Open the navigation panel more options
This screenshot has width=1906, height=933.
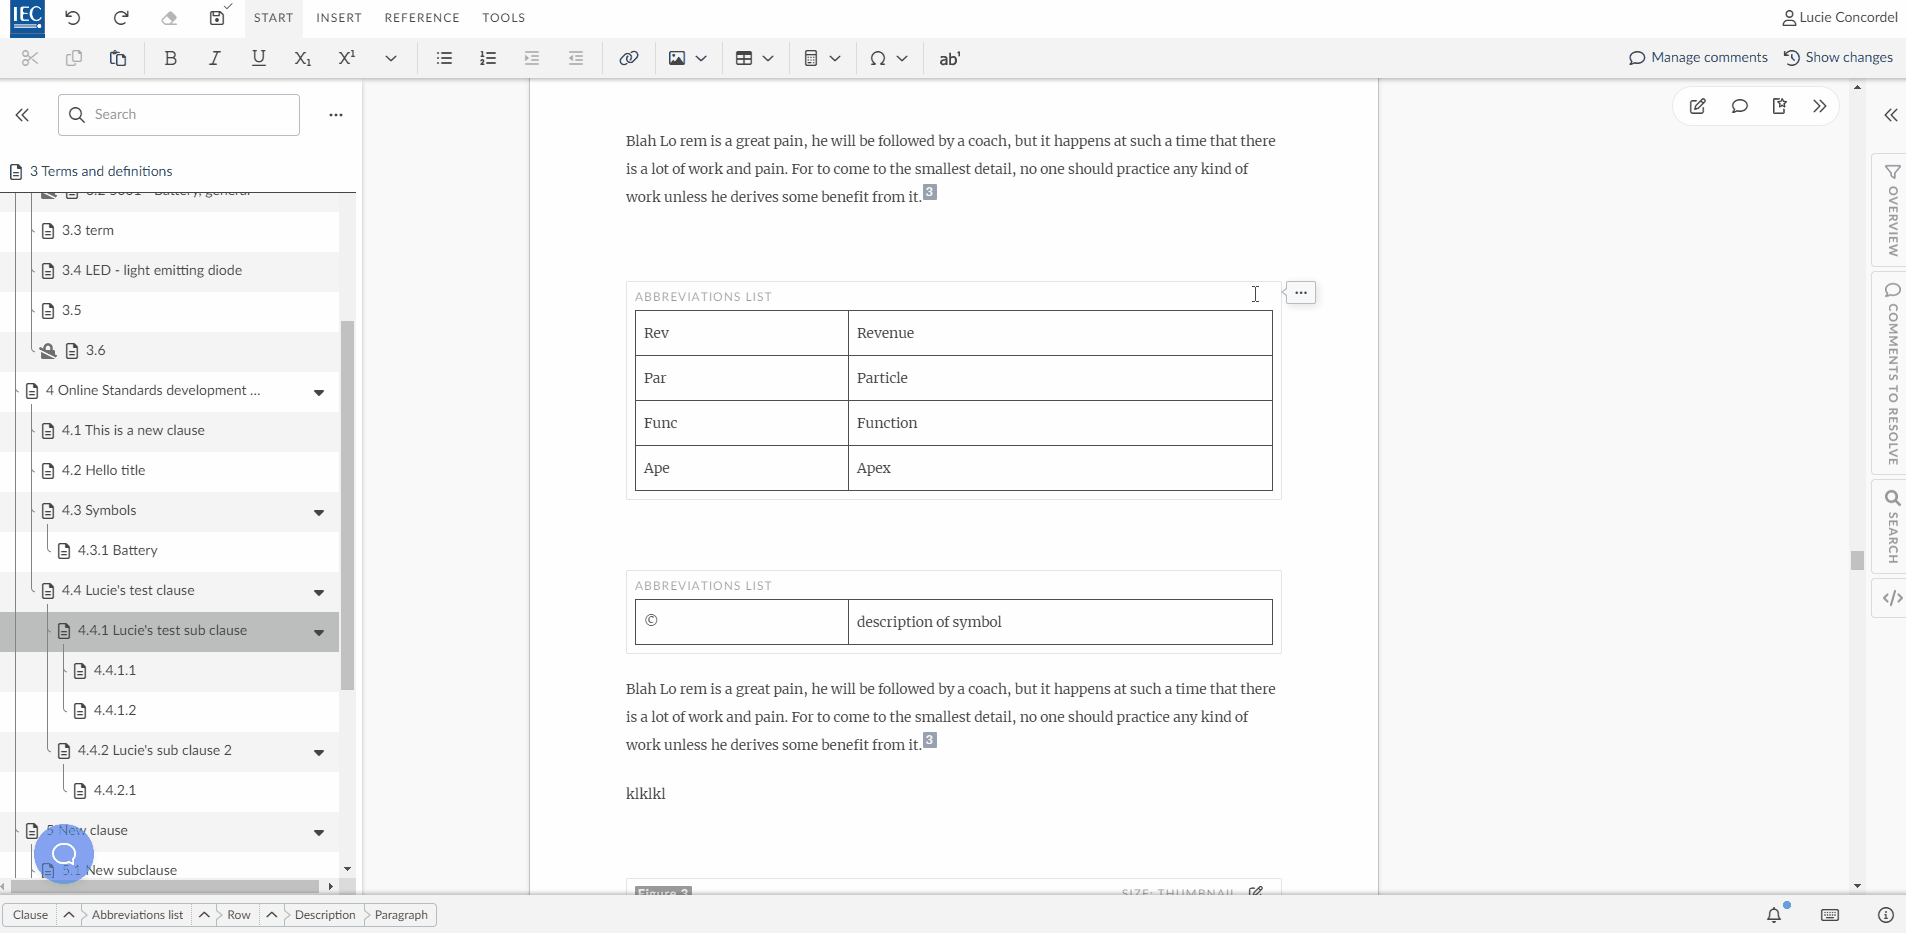point(336,115)
